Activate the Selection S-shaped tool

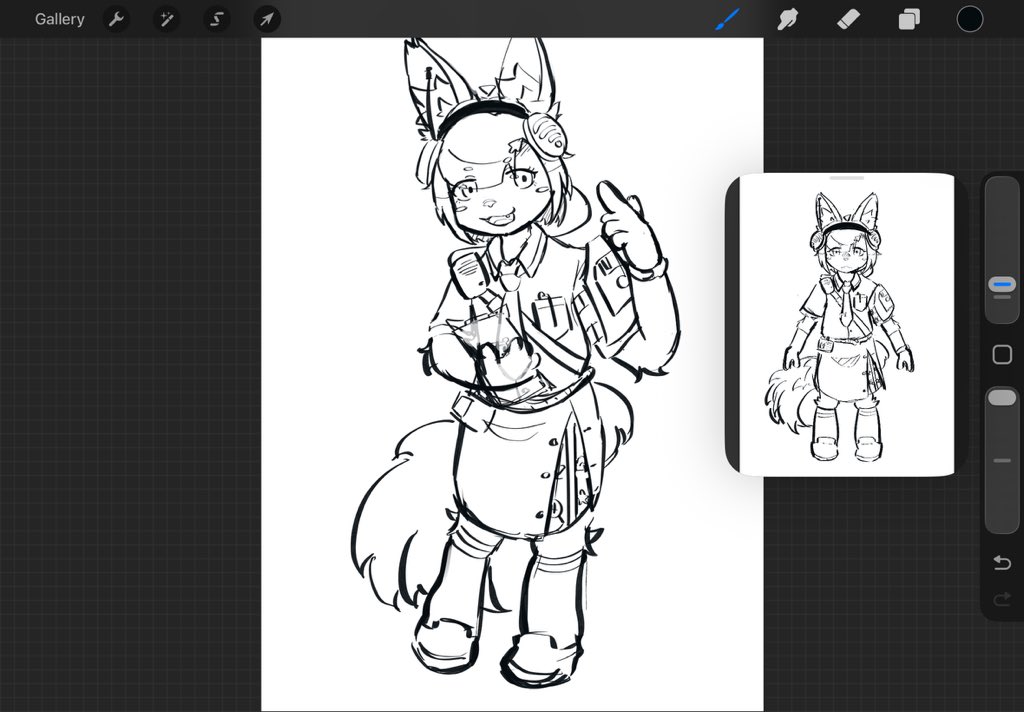pos(217,19)
